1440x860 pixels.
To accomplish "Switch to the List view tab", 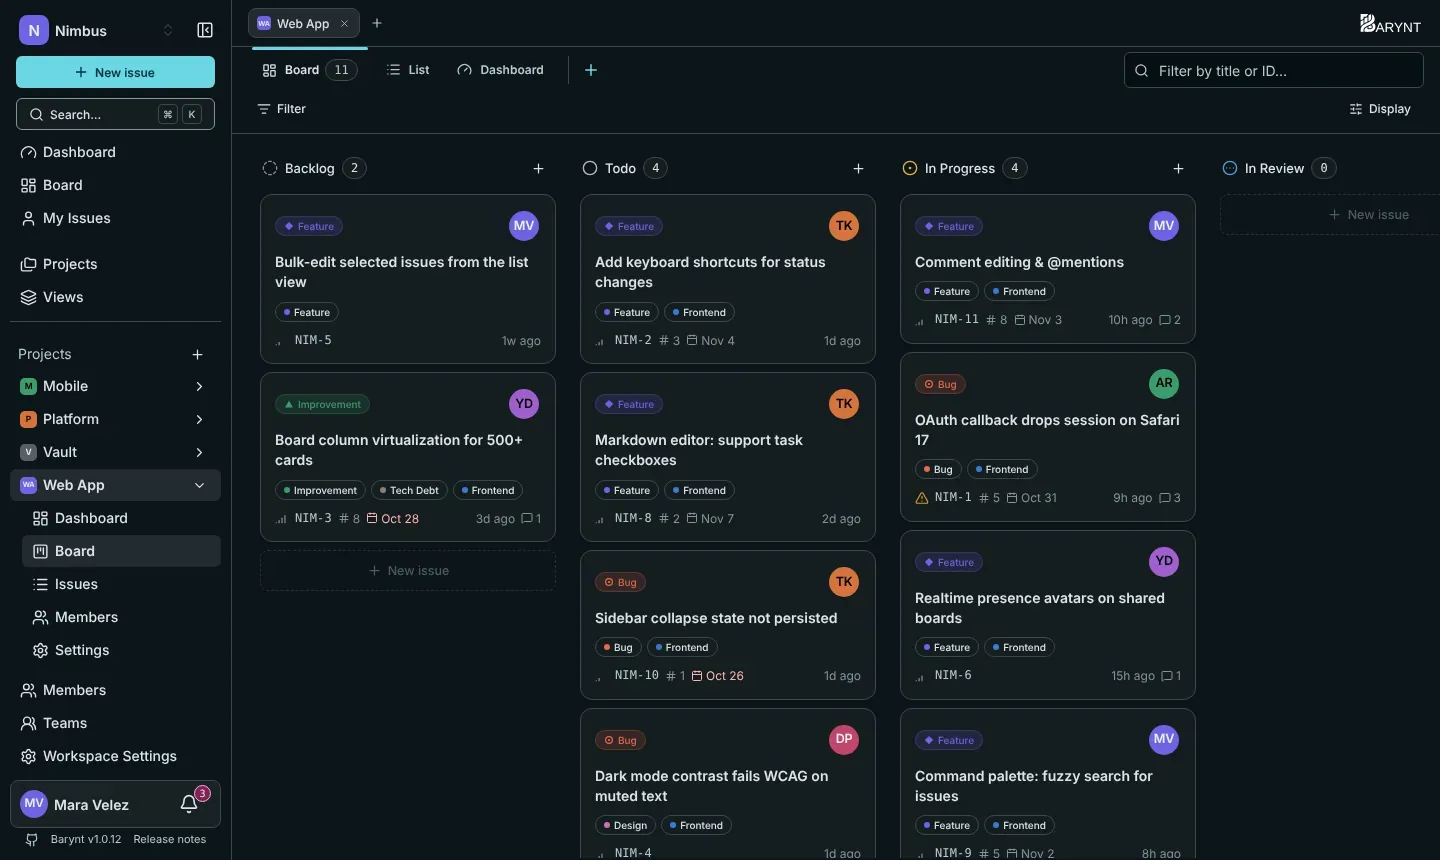I will (x=408, y=70).
